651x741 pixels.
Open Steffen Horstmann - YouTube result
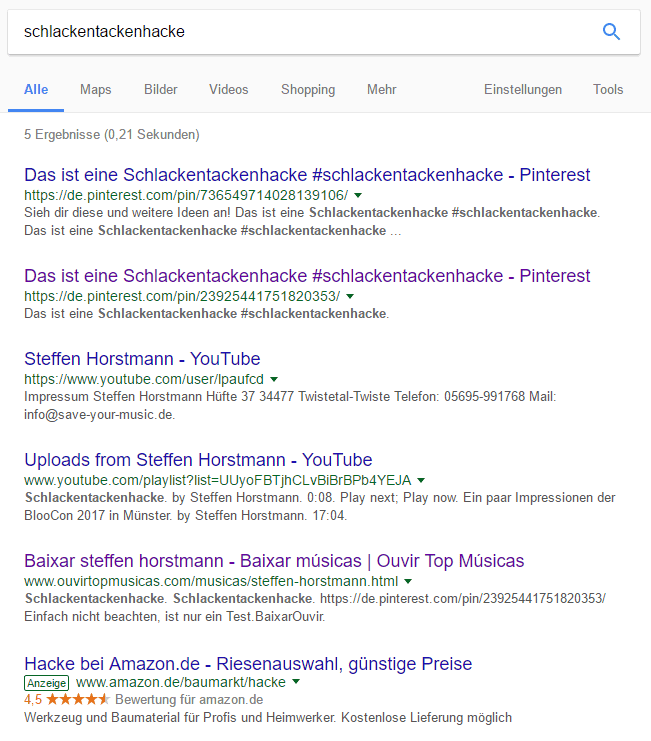pos(142,359)
